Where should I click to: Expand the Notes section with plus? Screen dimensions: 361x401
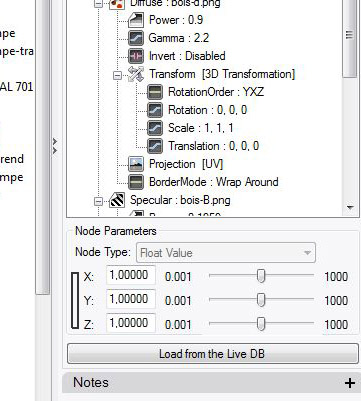350,383
